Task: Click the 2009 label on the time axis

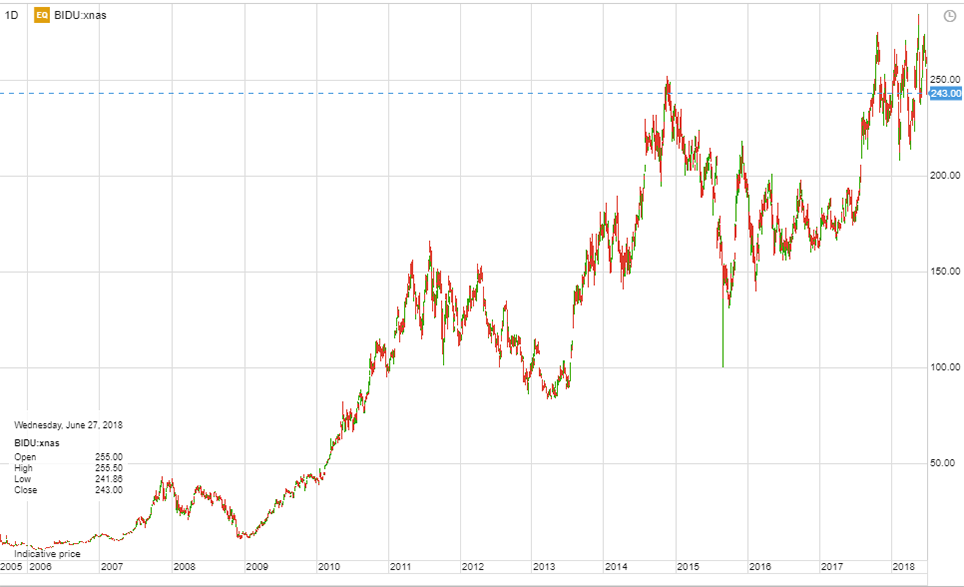Action: [x=257, y=567]
